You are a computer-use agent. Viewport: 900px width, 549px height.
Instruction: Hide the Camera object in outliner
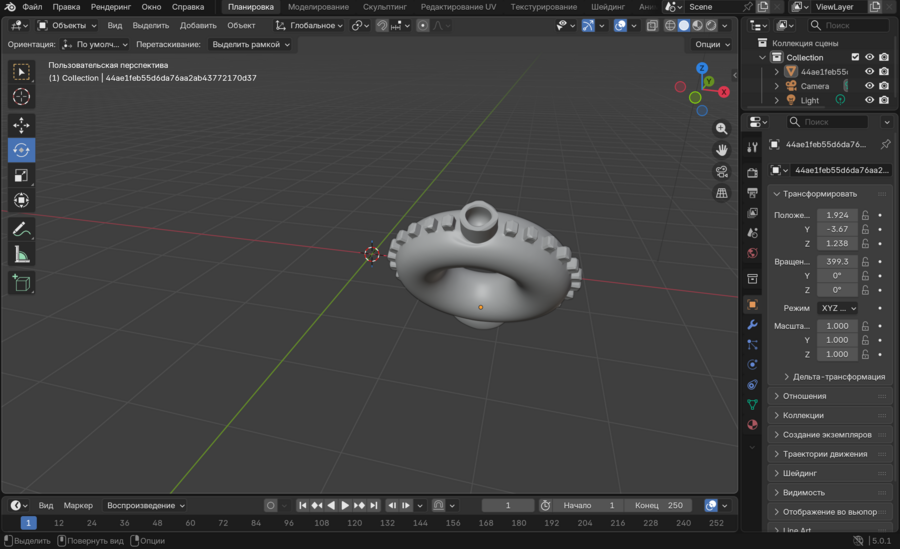point(869,86)
